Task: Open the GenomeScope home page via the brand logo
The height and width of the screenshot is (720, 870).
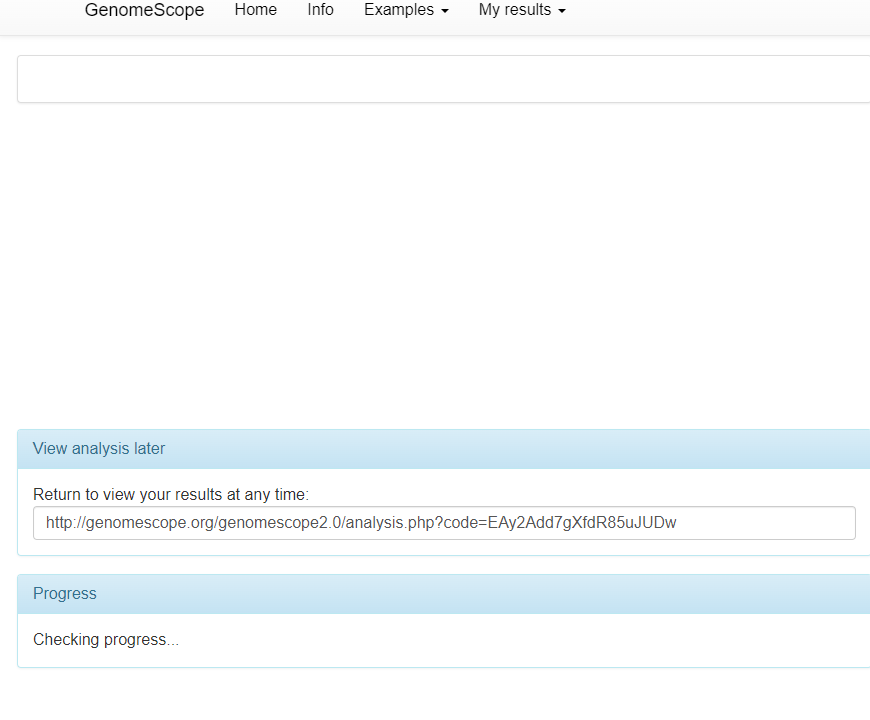Action: tap(143, 10)
